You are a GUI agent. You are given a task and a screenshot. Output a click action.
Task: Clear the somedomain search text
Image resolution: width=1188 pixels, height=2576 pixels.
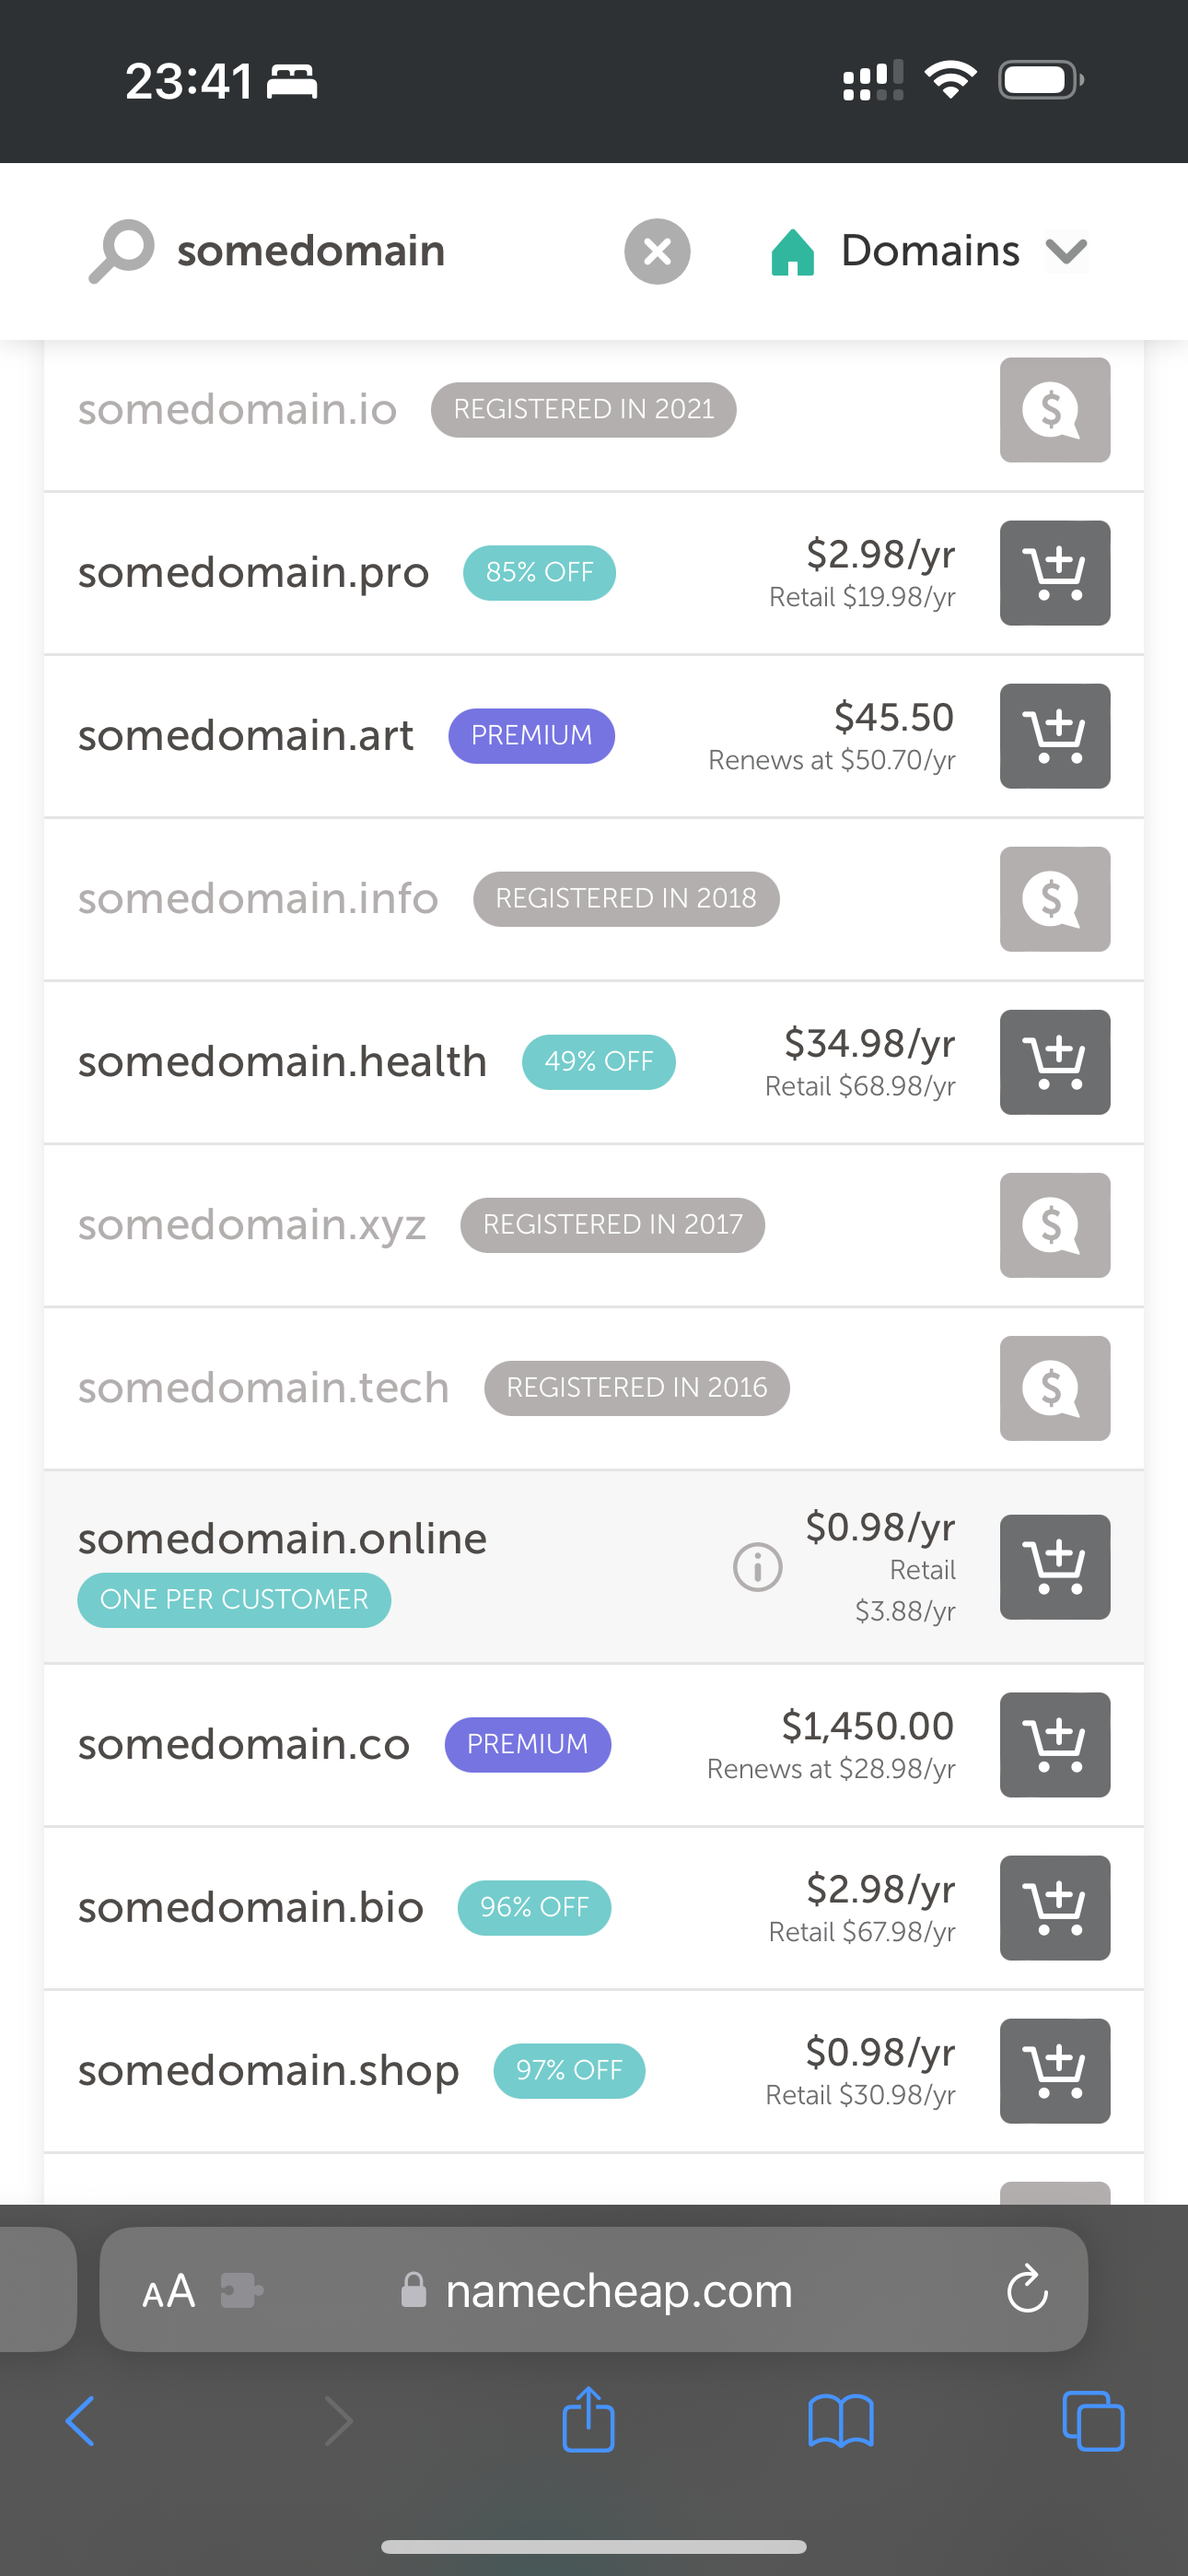657,251
